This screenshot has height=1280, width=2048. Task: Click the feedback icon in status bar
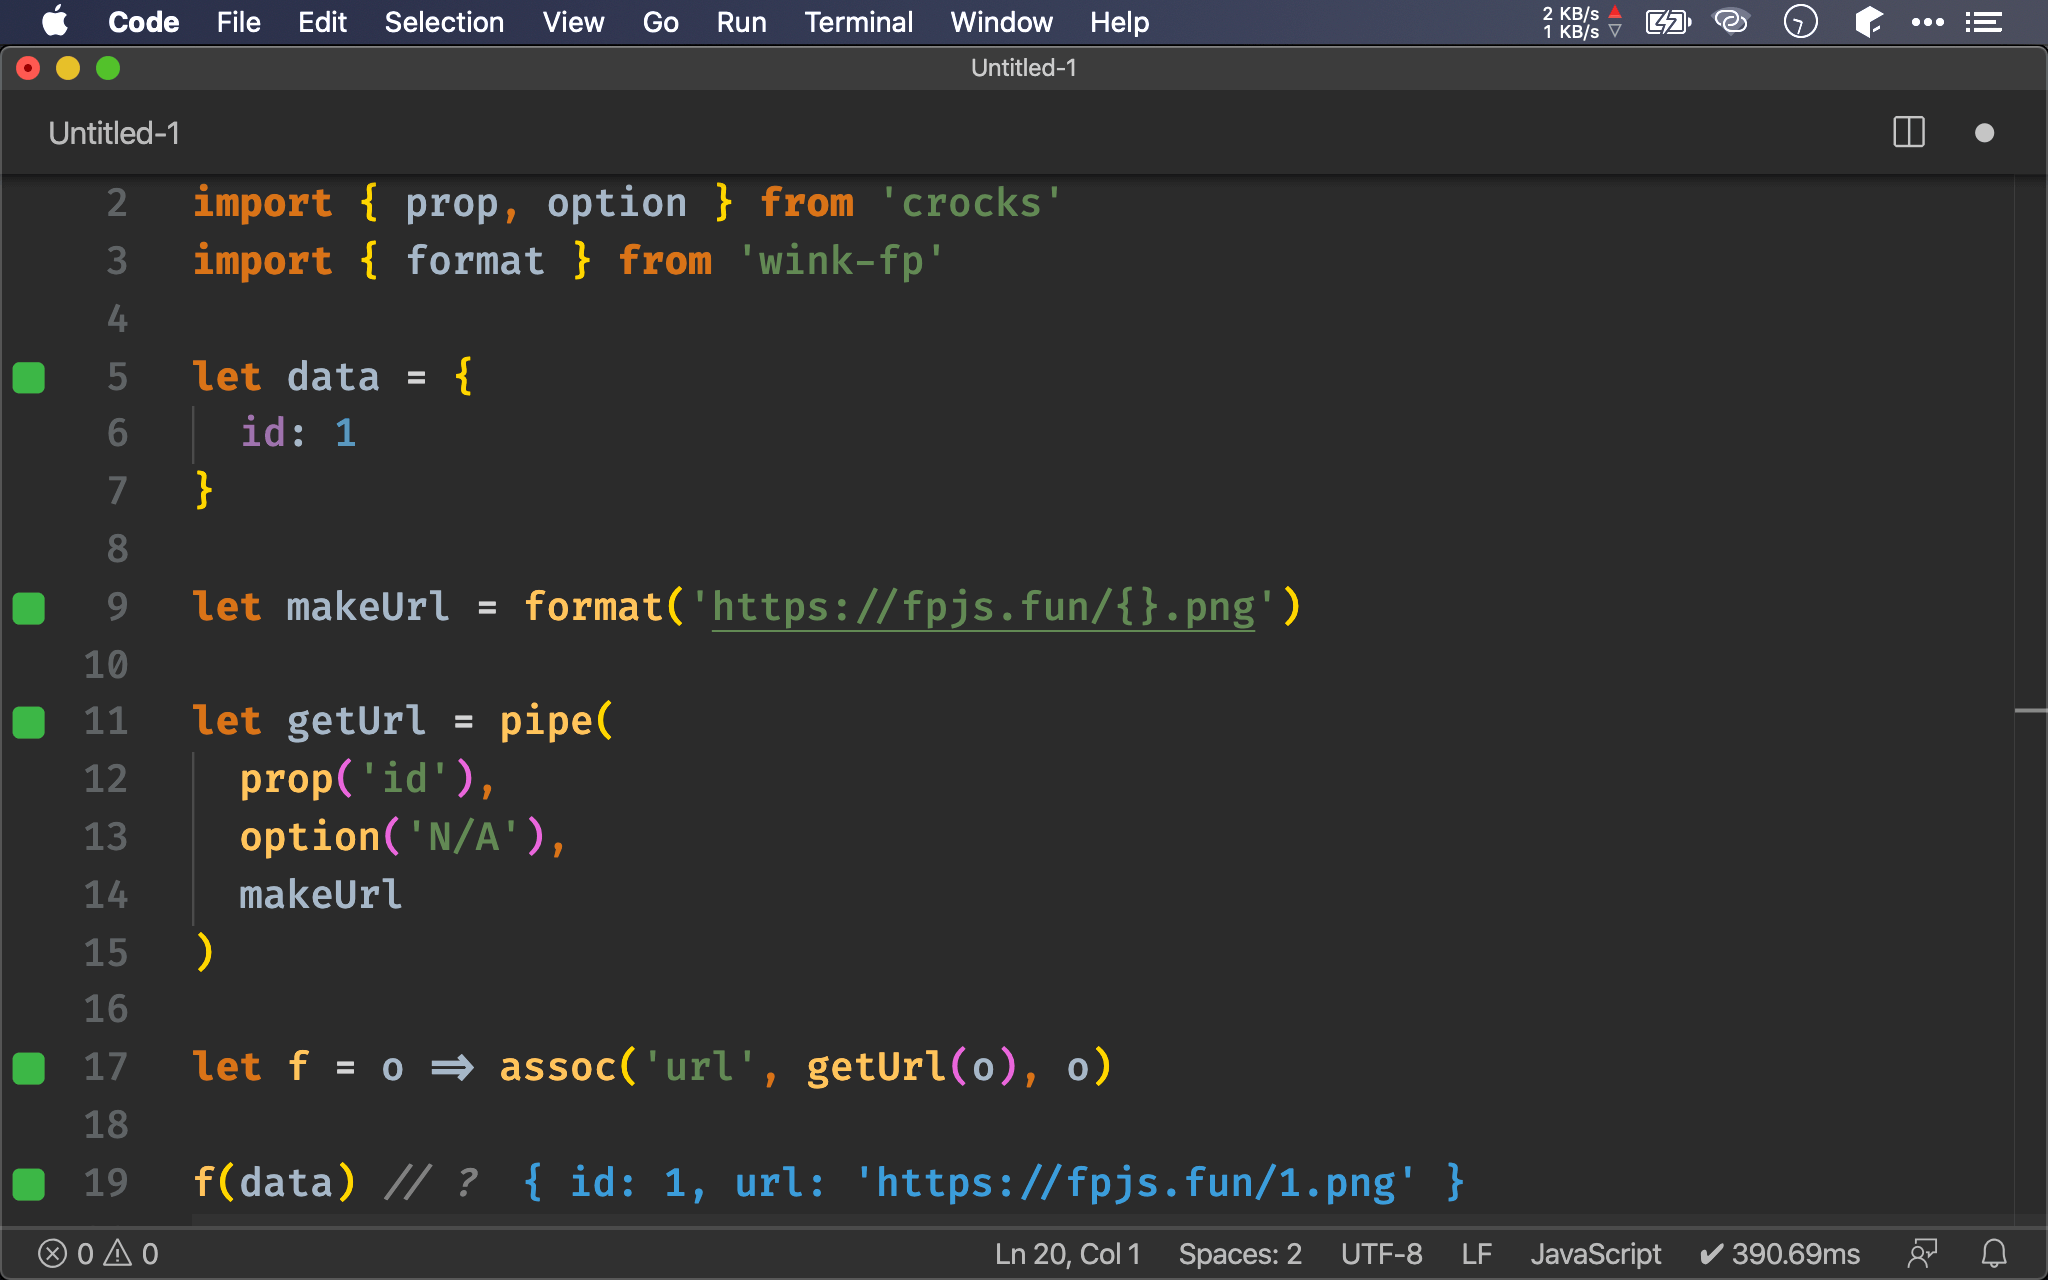coord(1922,1253)
